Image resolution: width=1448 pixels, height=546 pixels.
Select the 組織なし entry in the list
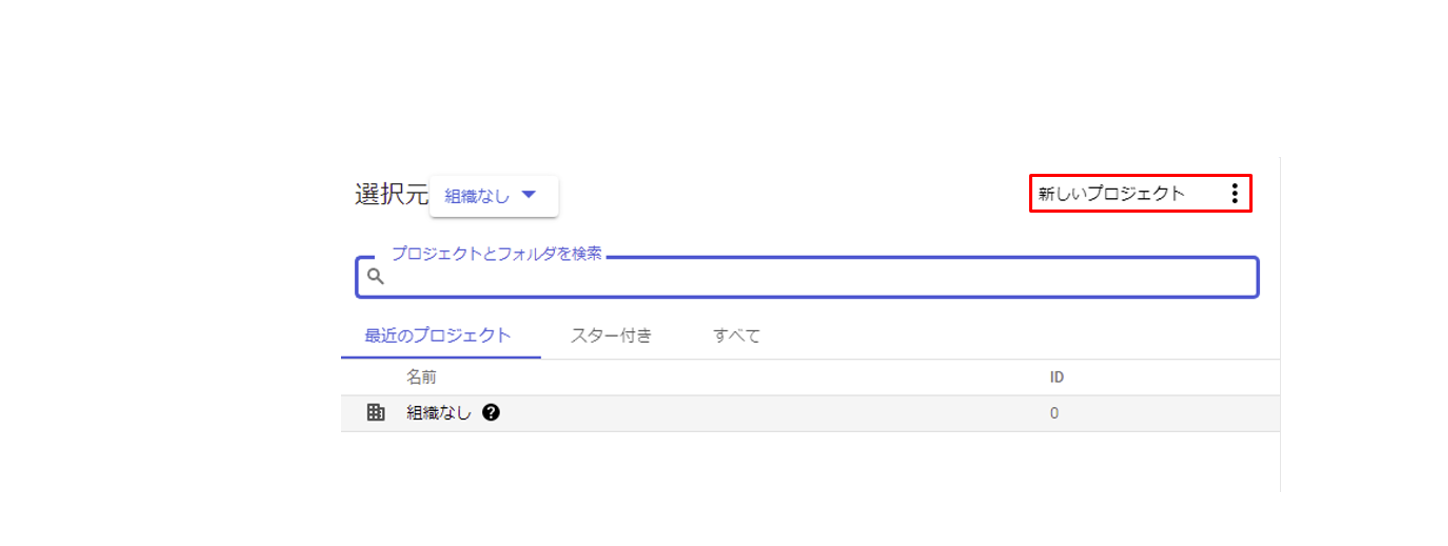(439, 412)
